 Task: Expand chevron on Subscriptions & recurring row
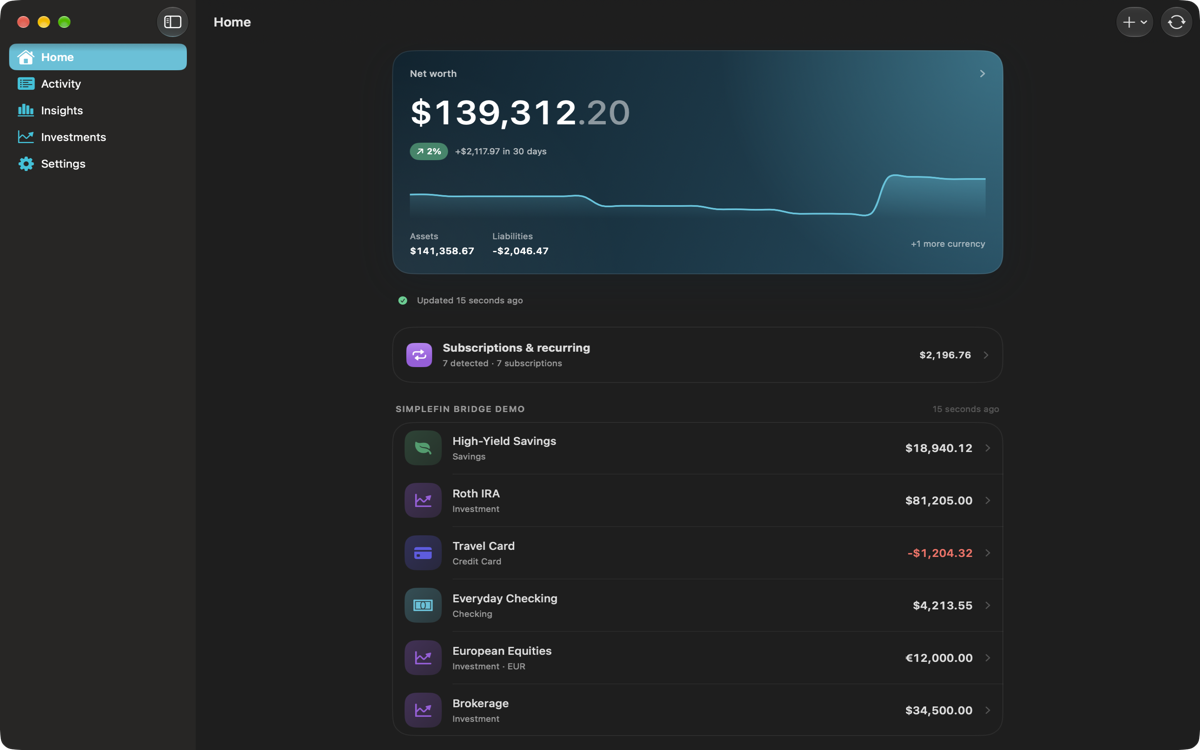tap(986, 355)
